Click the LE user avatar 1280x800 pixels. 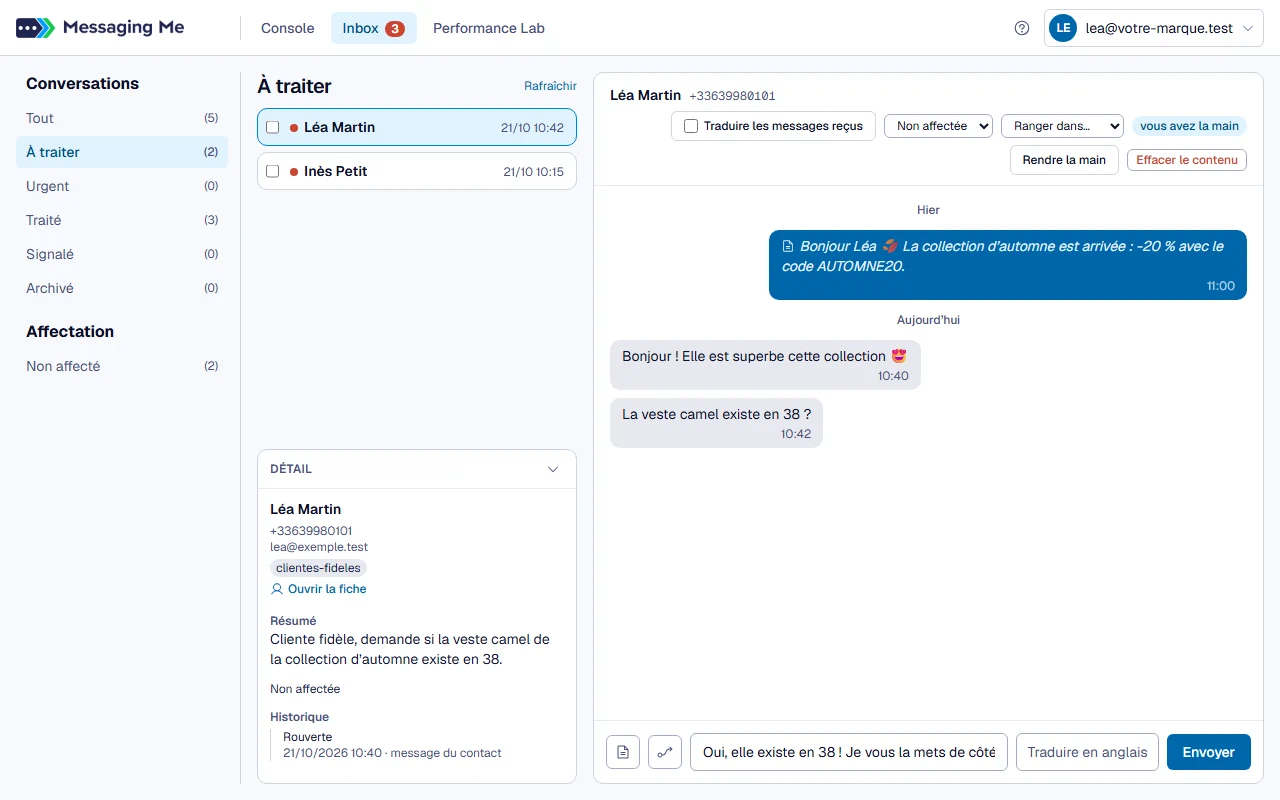[x=1063, y=28]
